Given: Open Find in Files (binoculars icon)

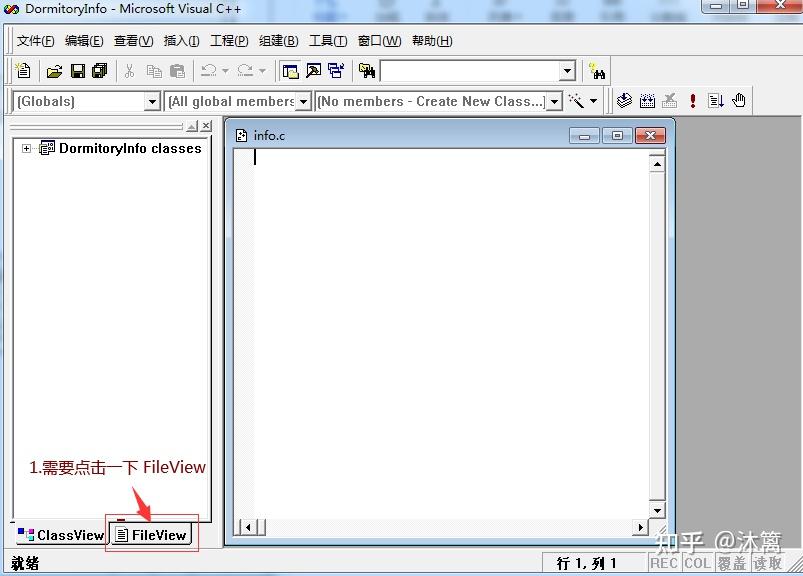Looking at the screenshot, I should coord(368,70).
